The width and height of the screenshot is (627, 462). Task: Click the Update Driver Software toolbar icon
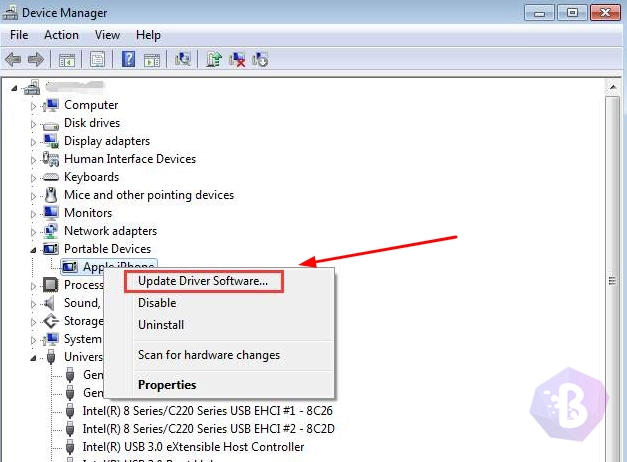pyautogui.click(x=214, y=59)
